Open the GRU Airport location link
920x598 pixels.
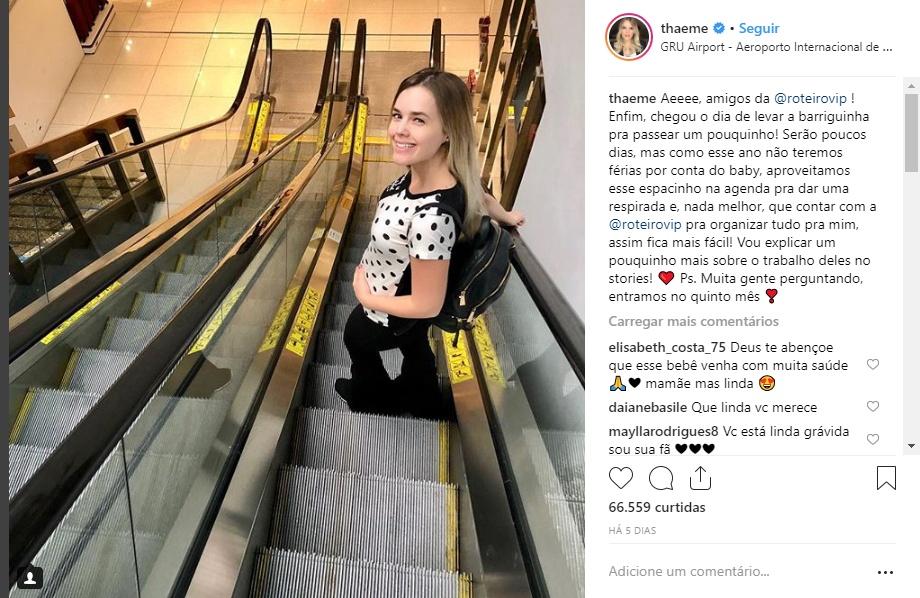tap(776, 47)
